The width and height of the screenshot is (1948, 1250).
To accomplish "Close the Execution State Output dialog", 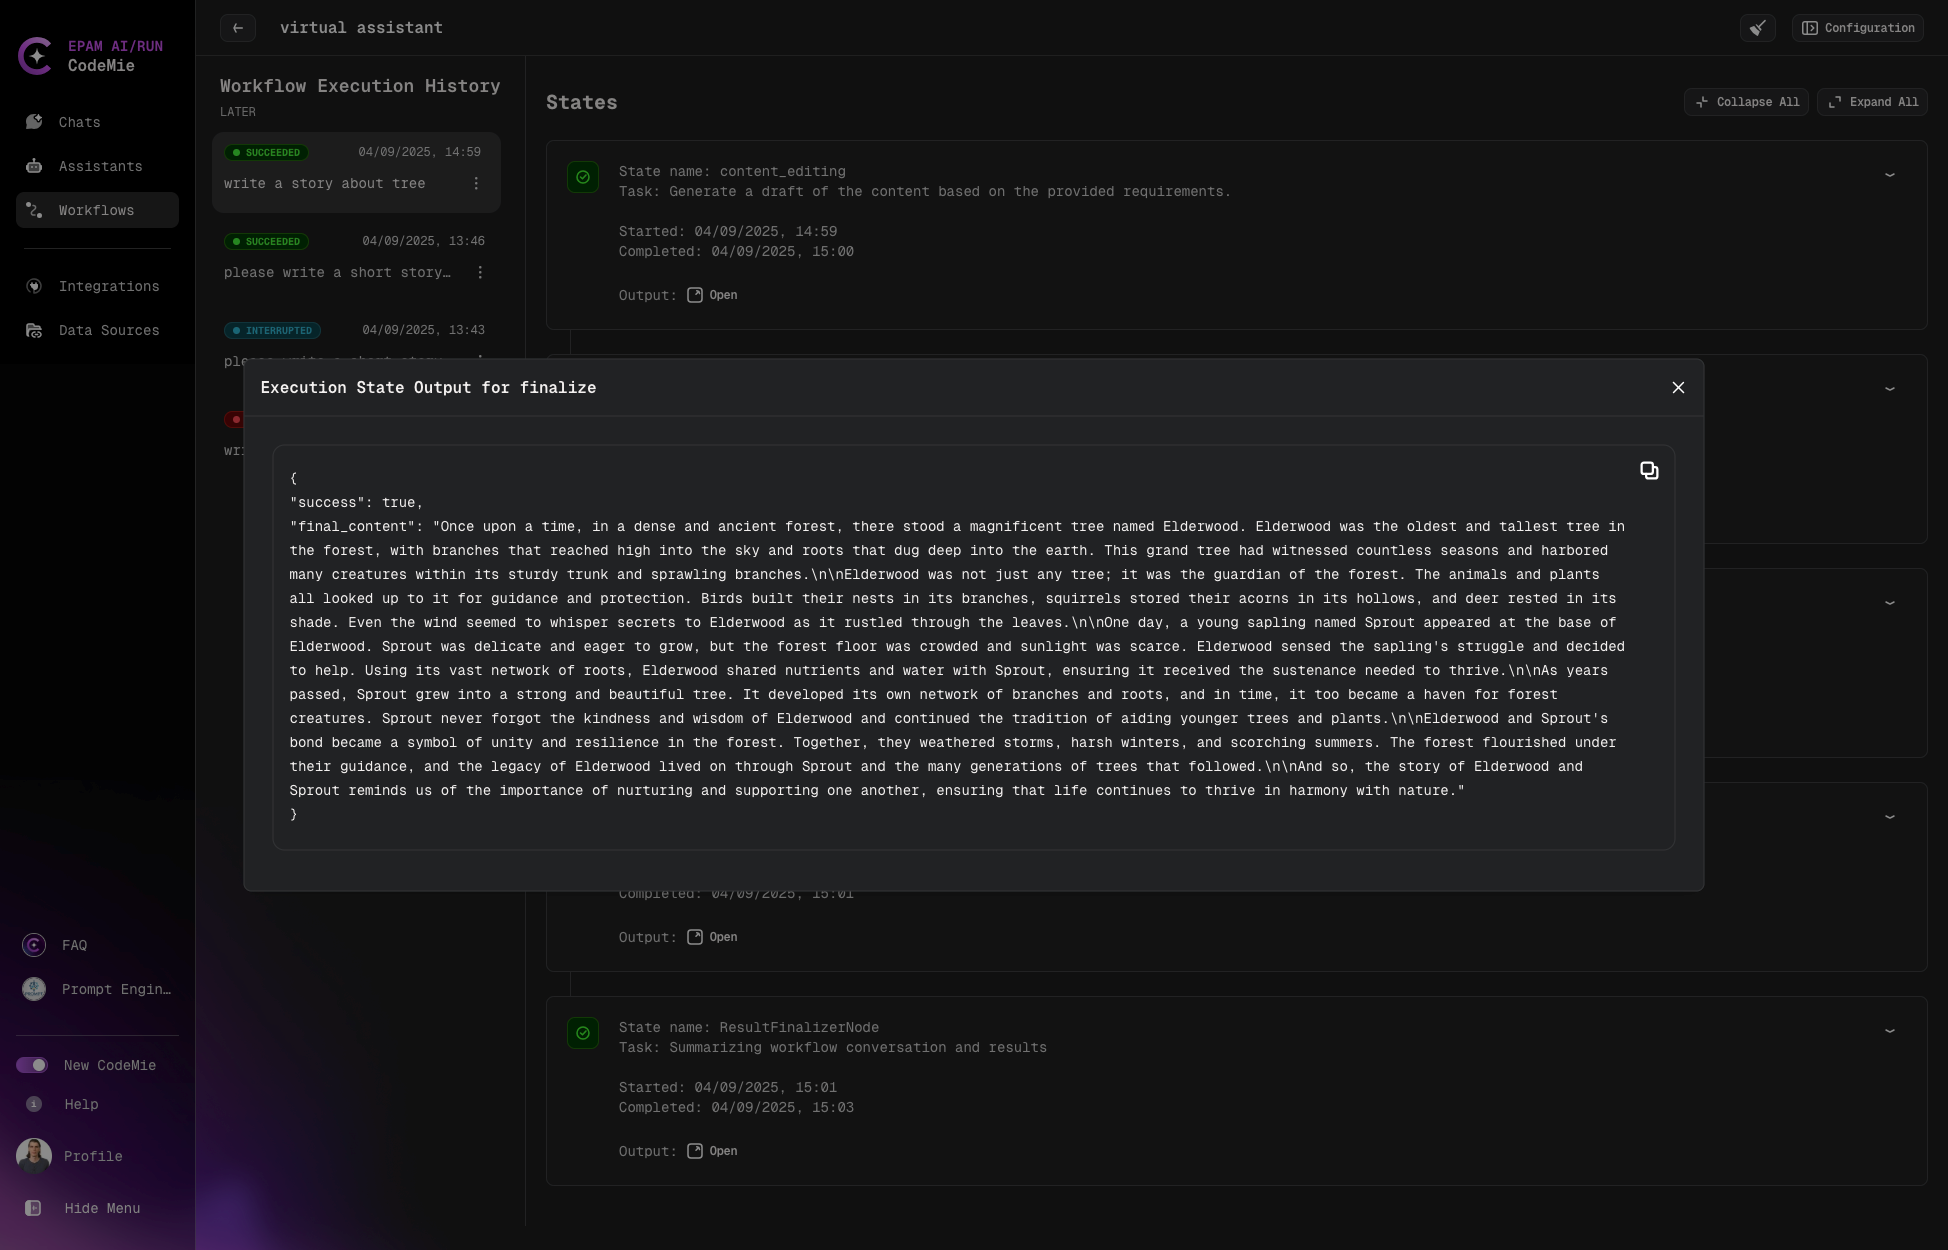I will [1678, 388].
